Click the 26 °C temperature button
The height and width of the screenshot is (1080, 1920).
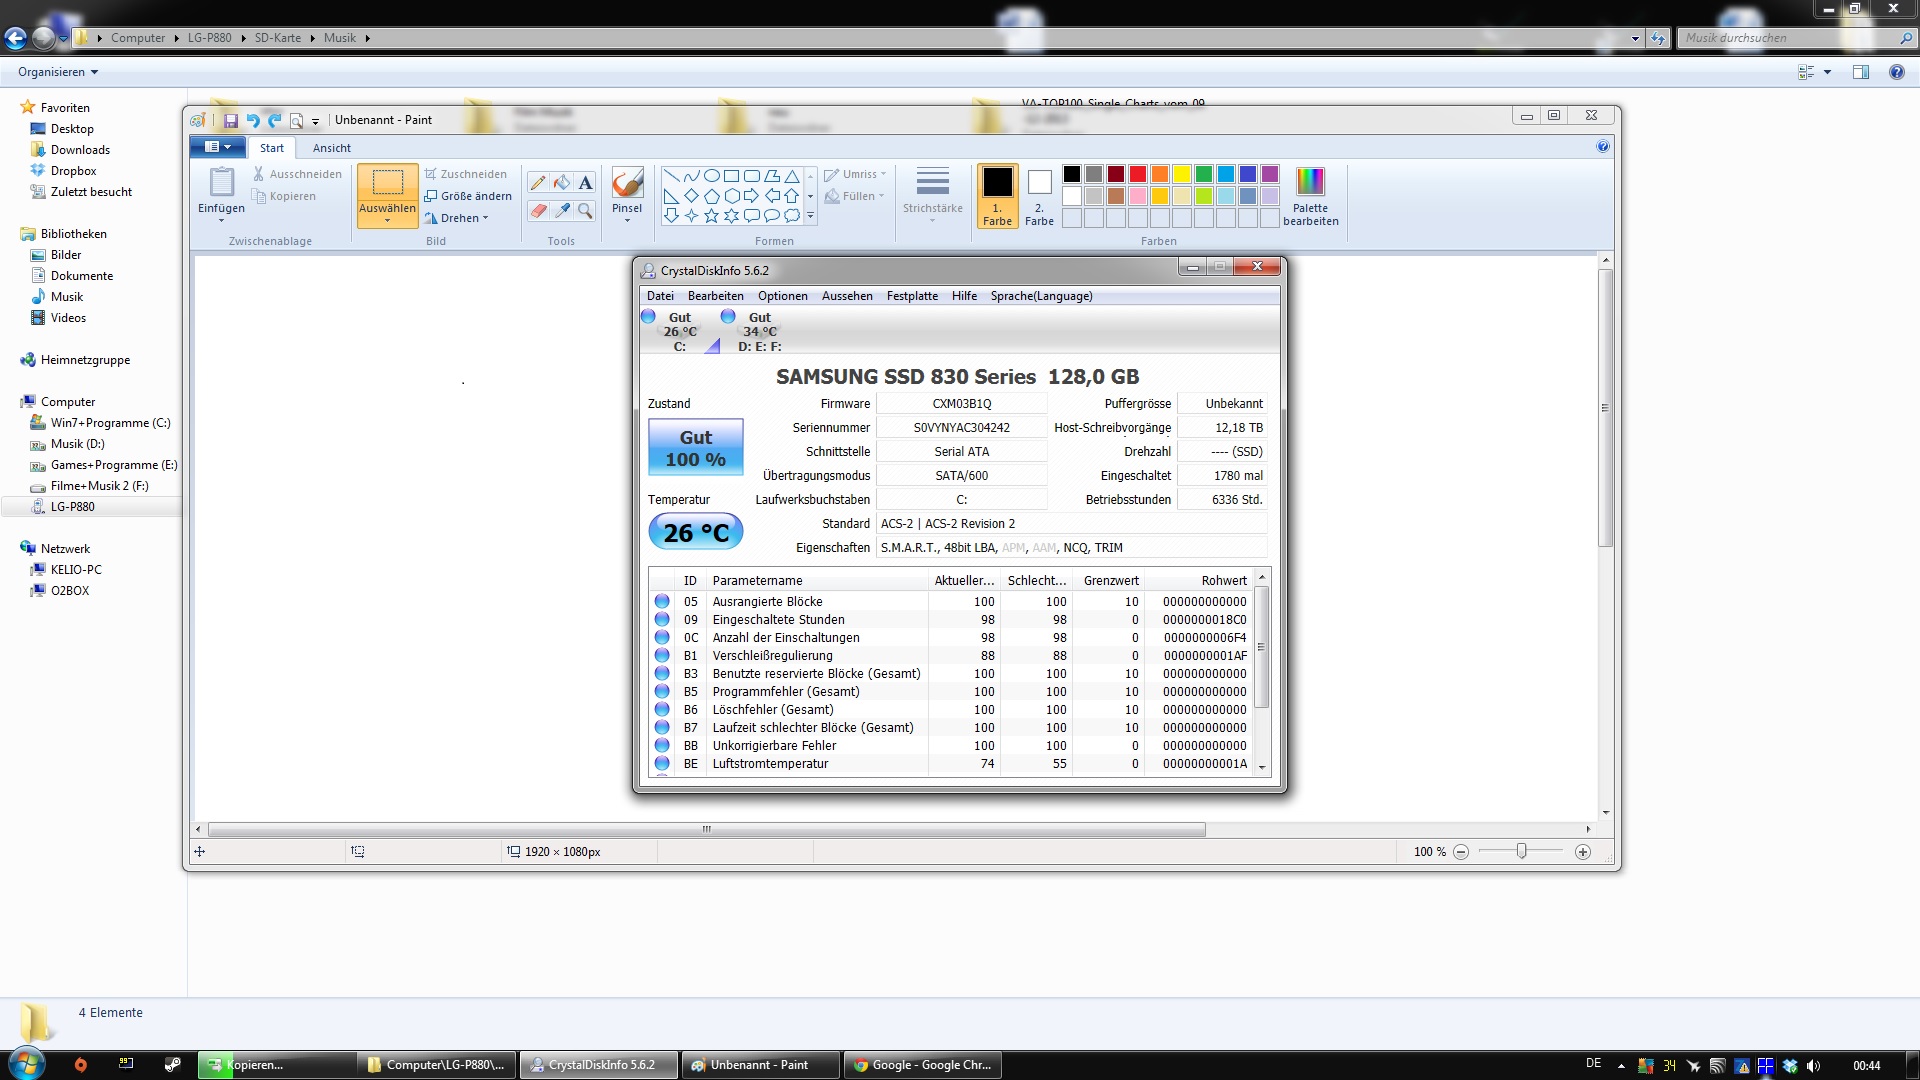696,532
